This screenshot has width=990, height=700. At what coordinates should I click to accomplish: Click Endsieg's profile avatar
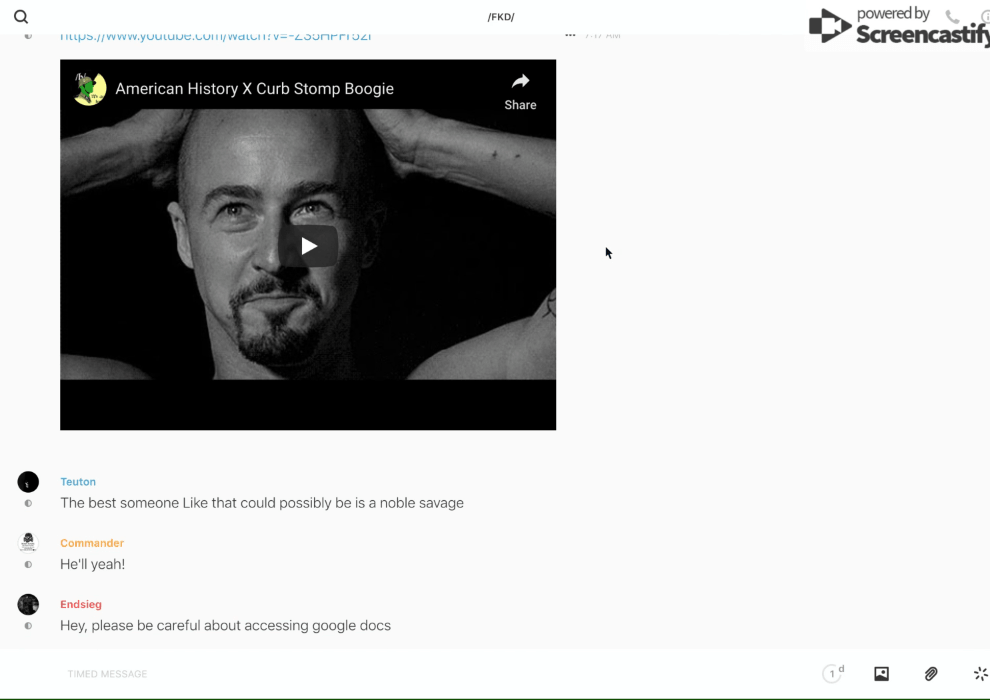click(28, 604)
